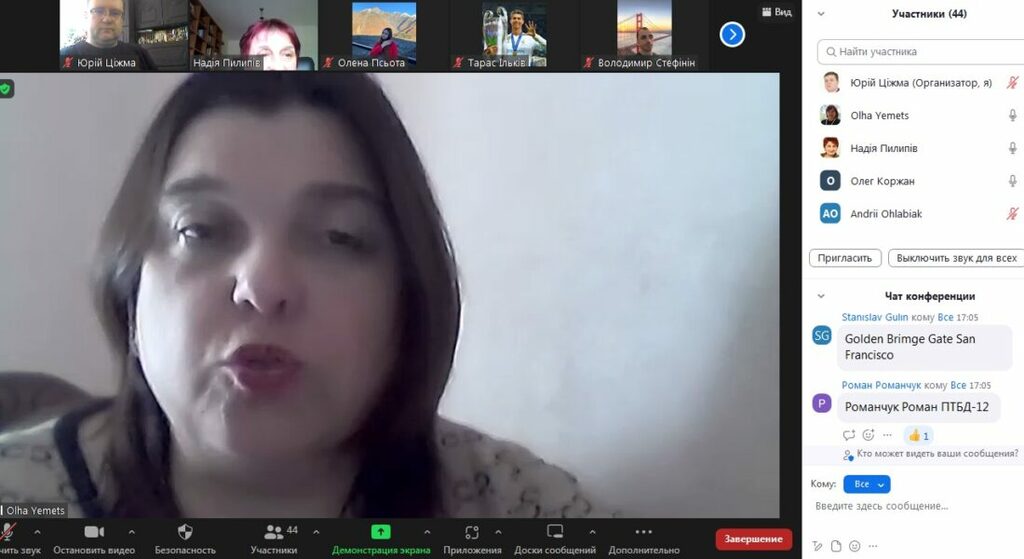Open the Вид view menu at top
This screenshot has width=1024, height=559.
click(776, 12)
